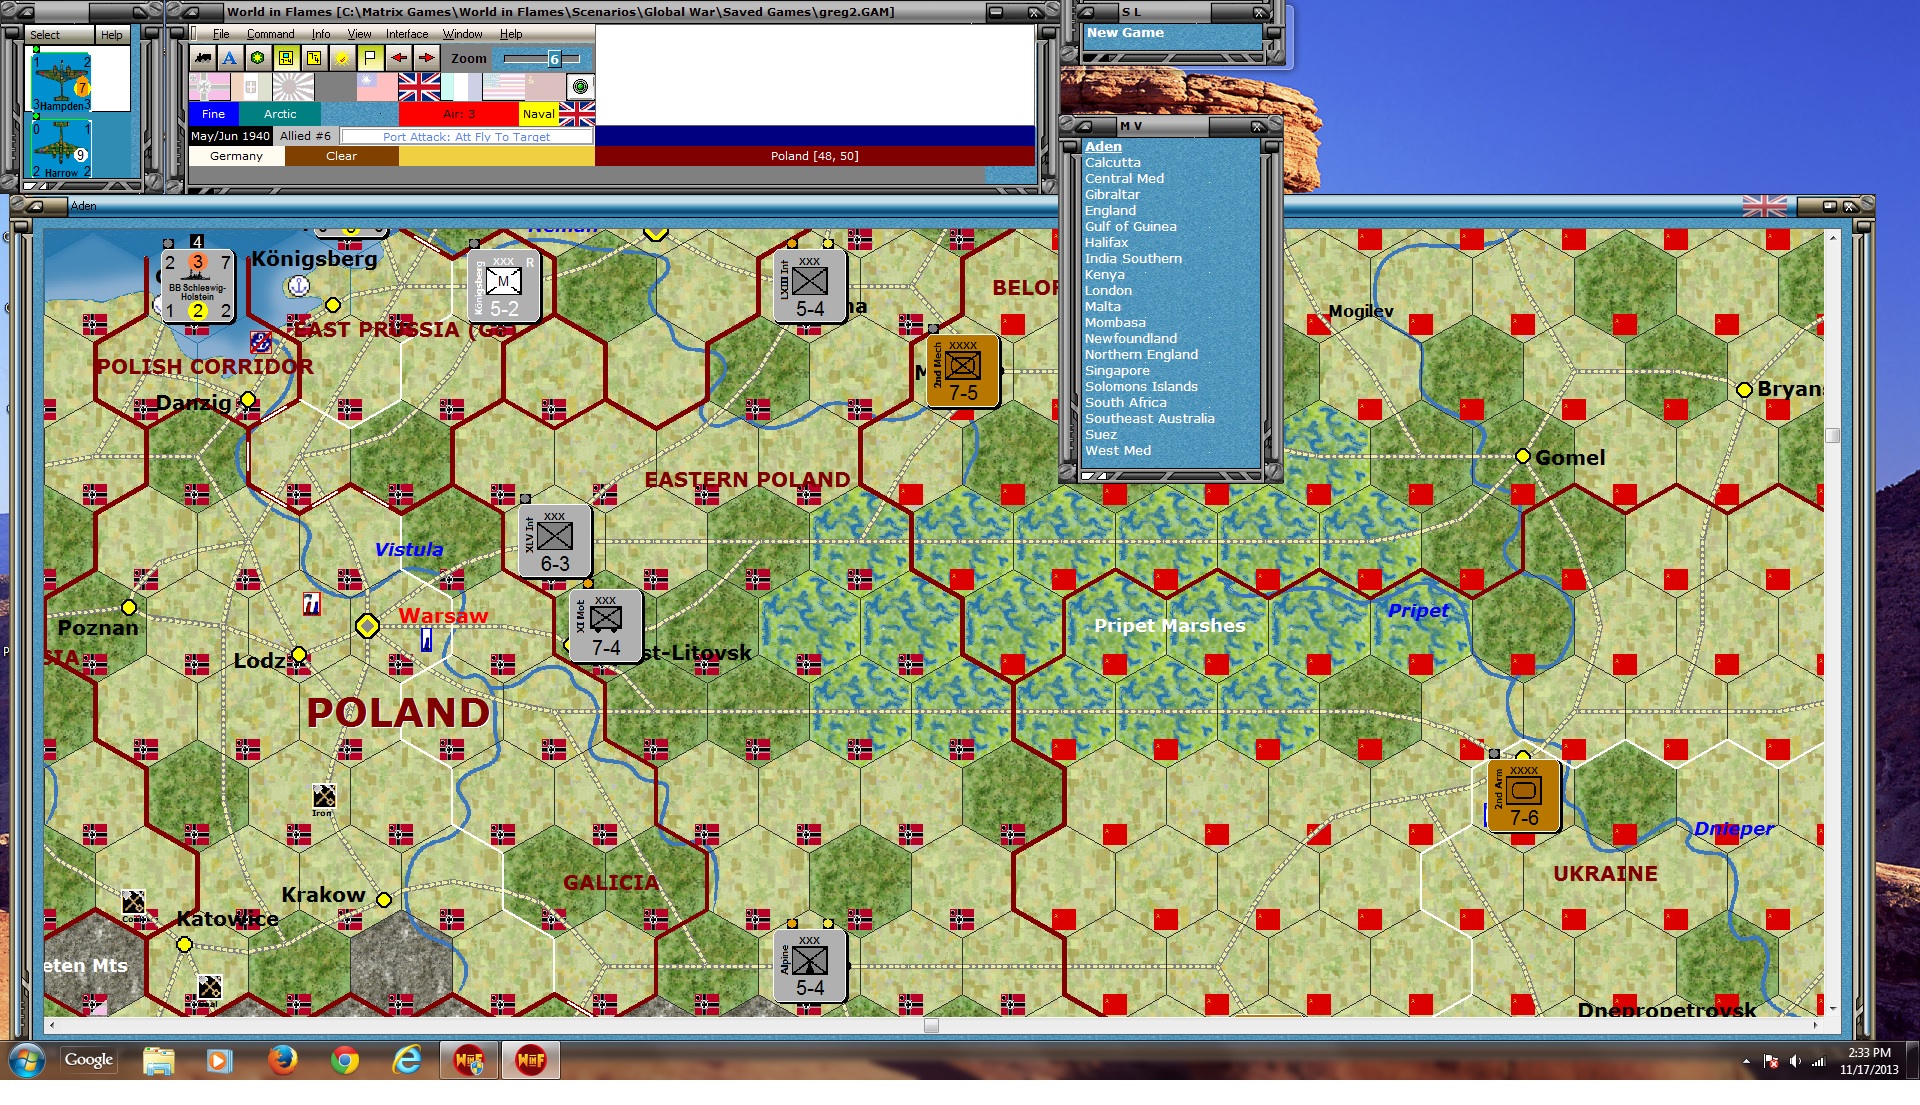Click the white flag toolbar icon
This screenshot has width=1920, height=1105.
click(x=370, y=58)
